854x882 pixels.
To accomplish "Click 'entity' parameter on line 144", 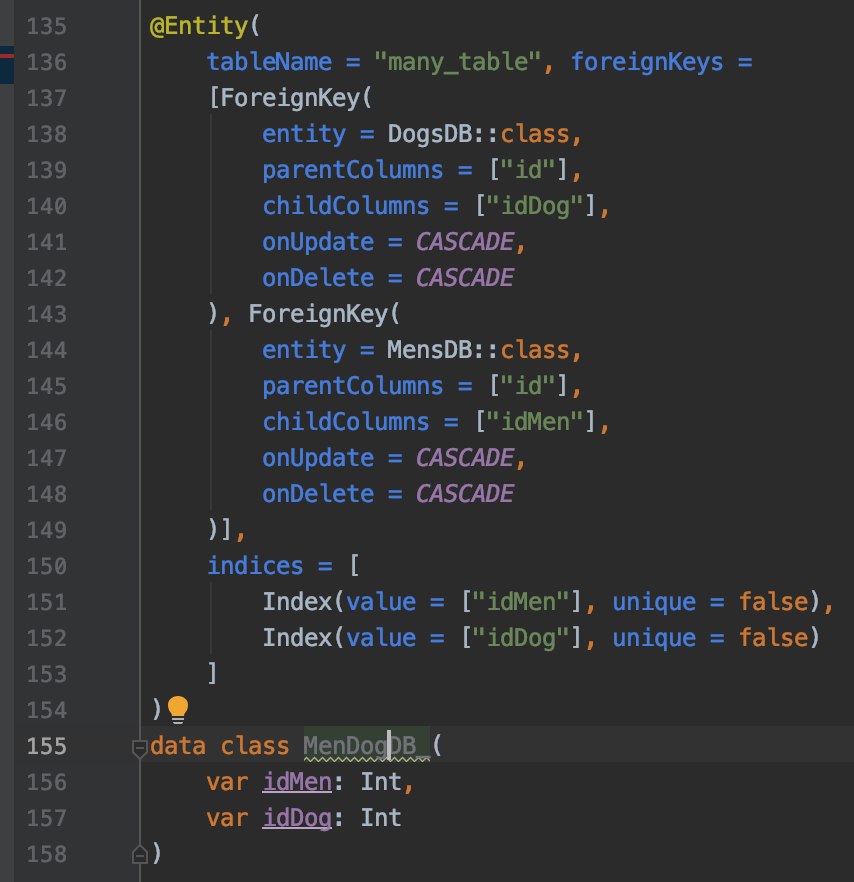I will point(304,350).
